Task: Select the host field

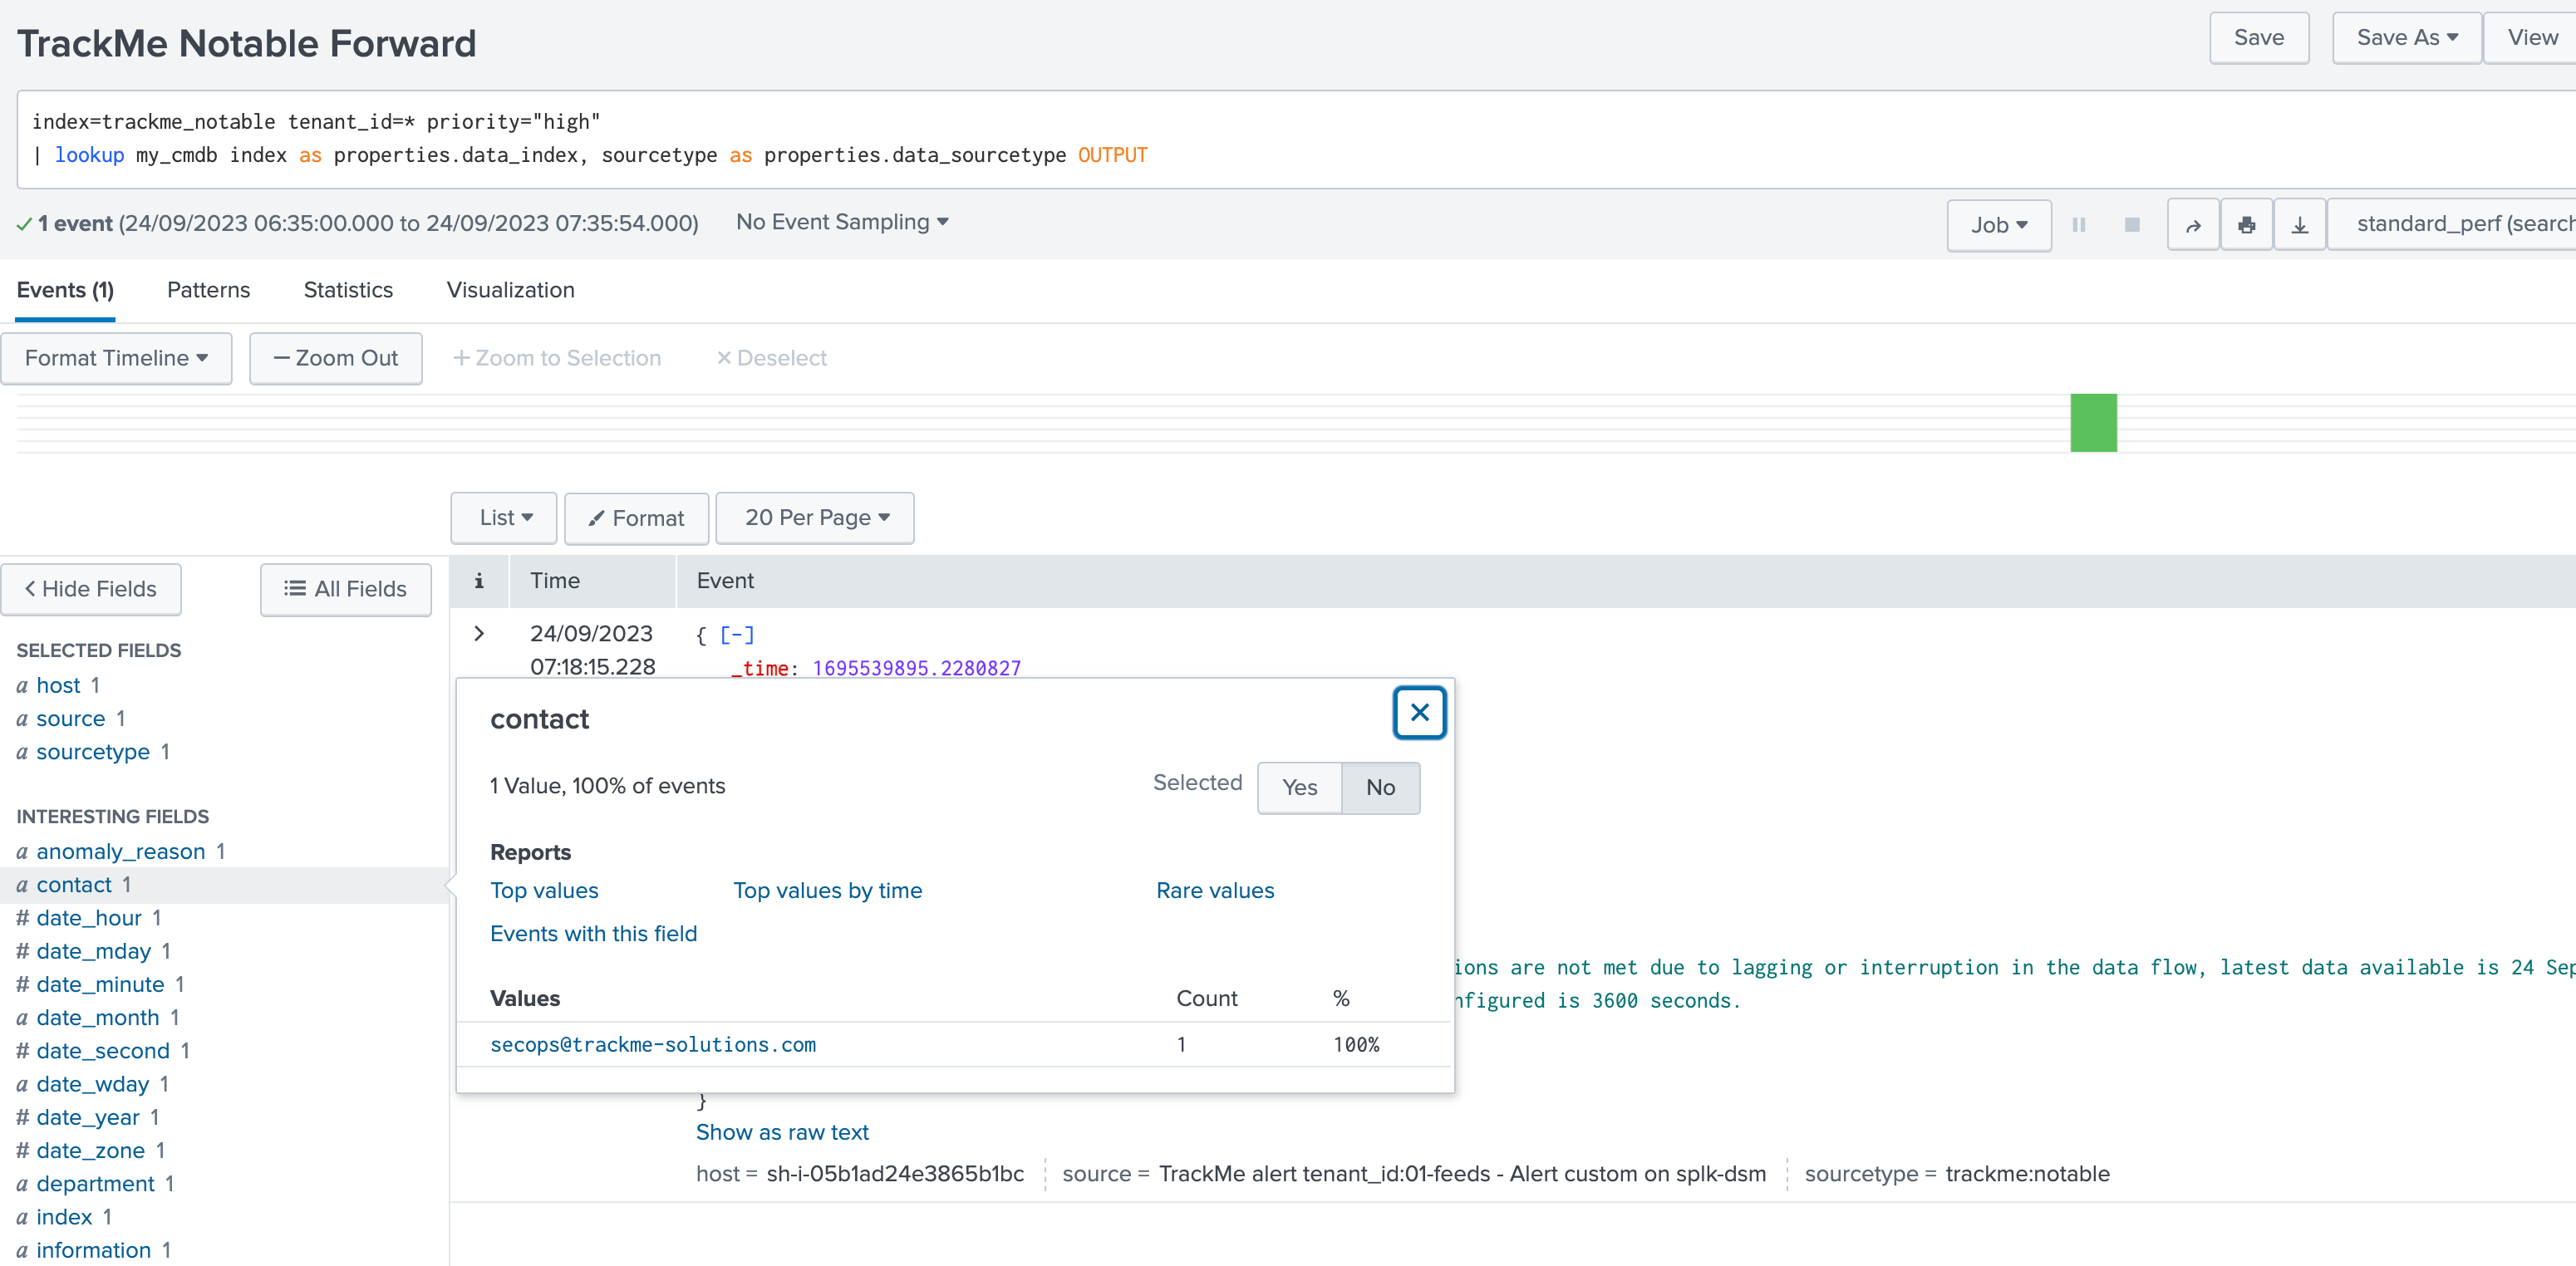Action: [x=58, y=685]
